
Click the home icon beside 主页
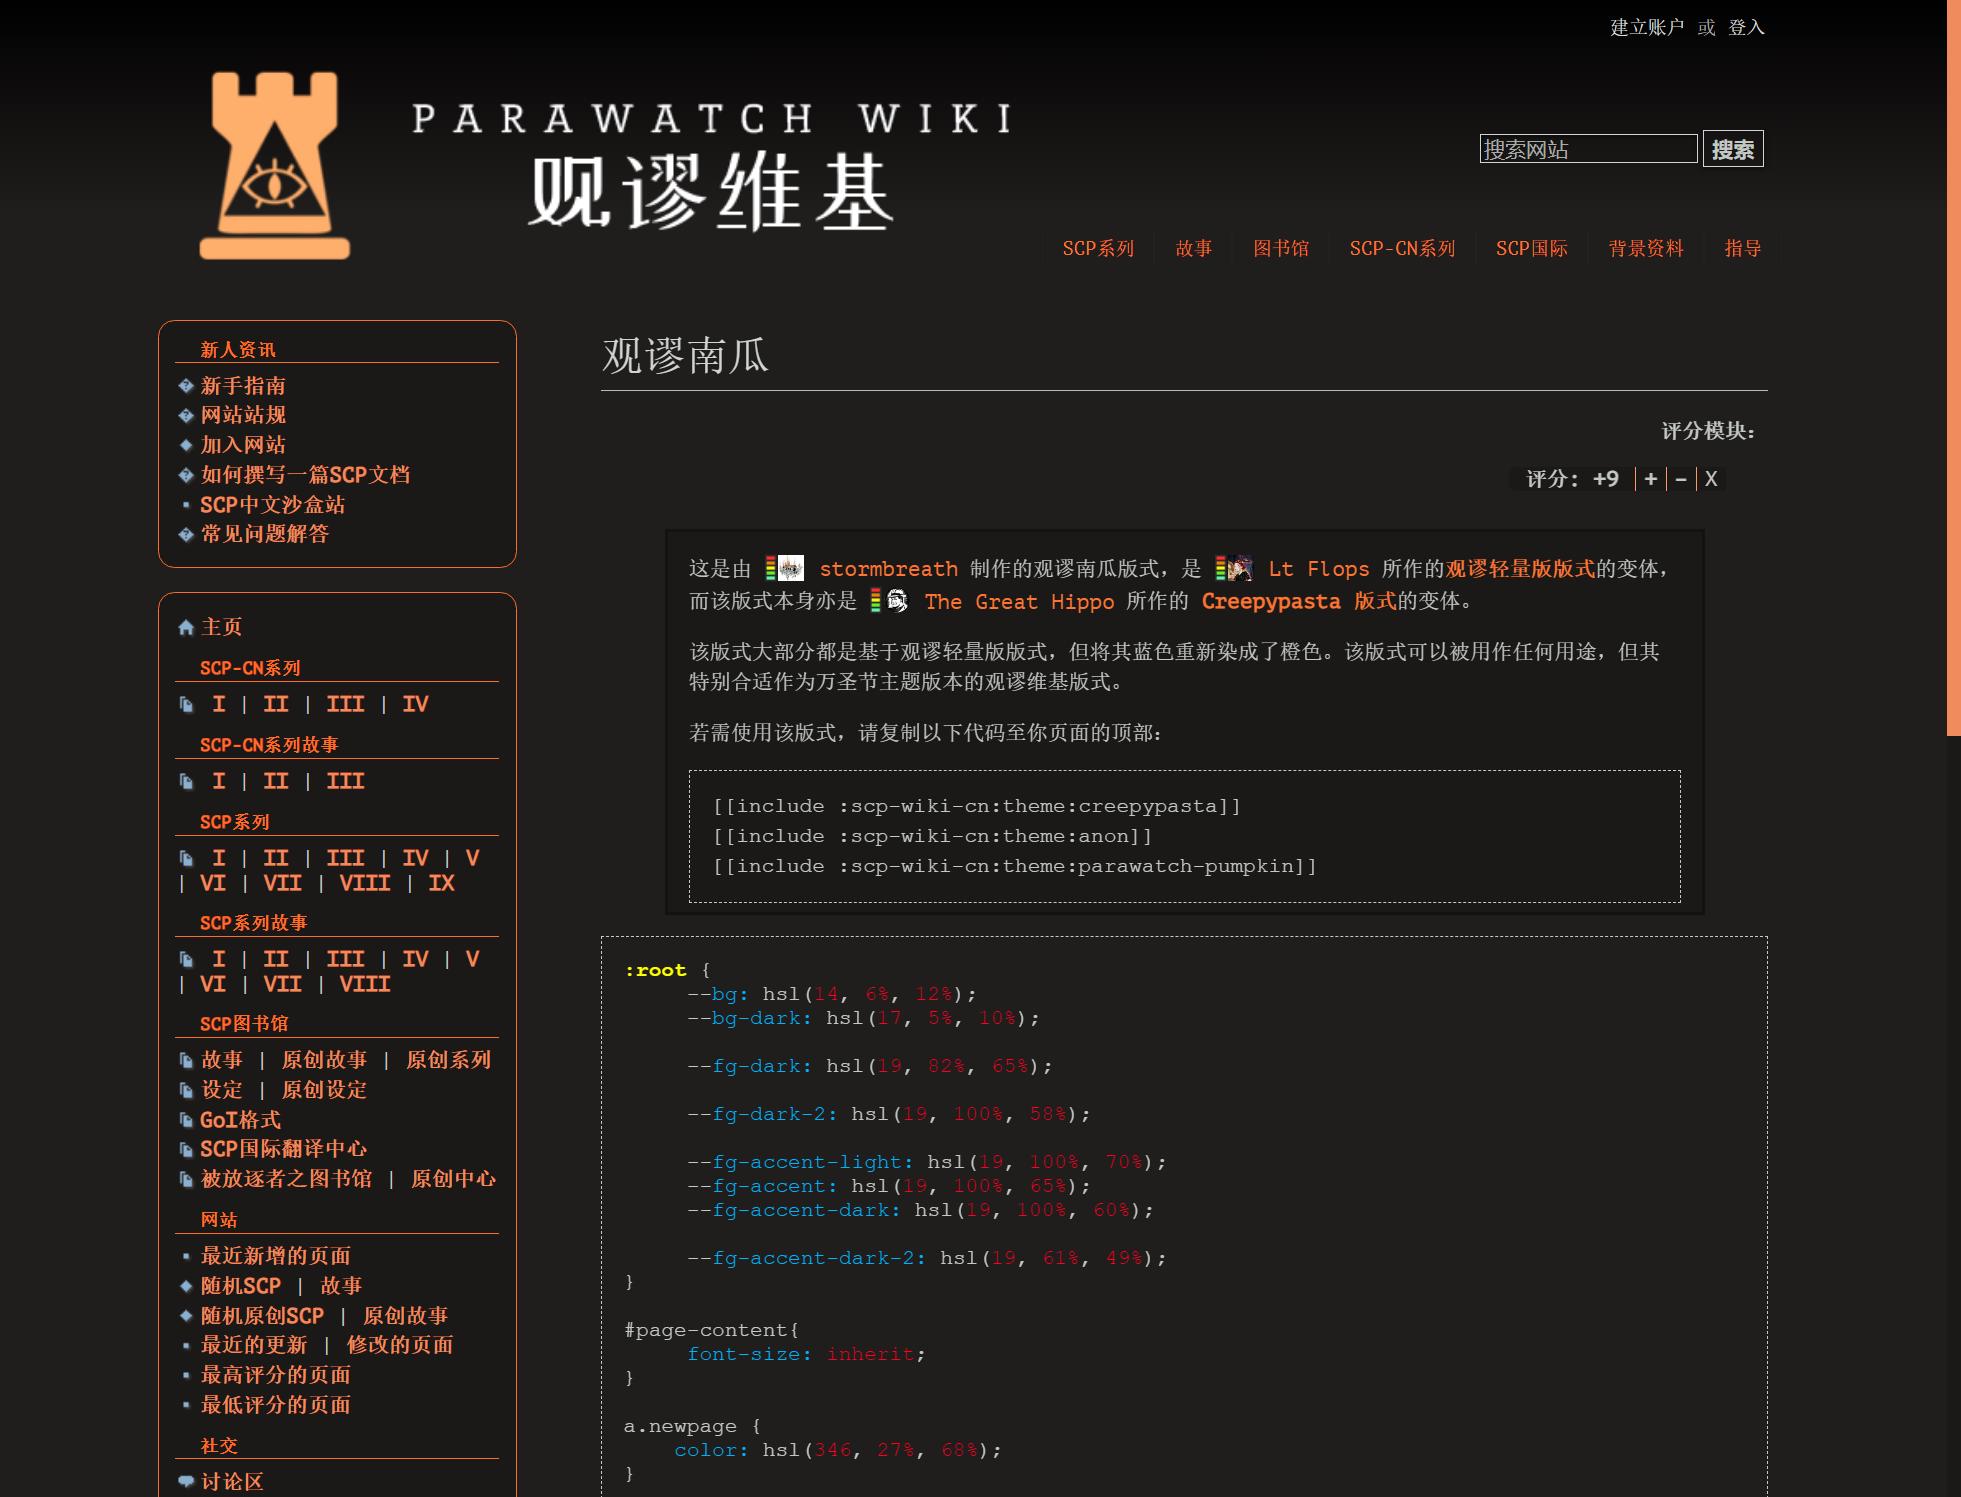186,628
